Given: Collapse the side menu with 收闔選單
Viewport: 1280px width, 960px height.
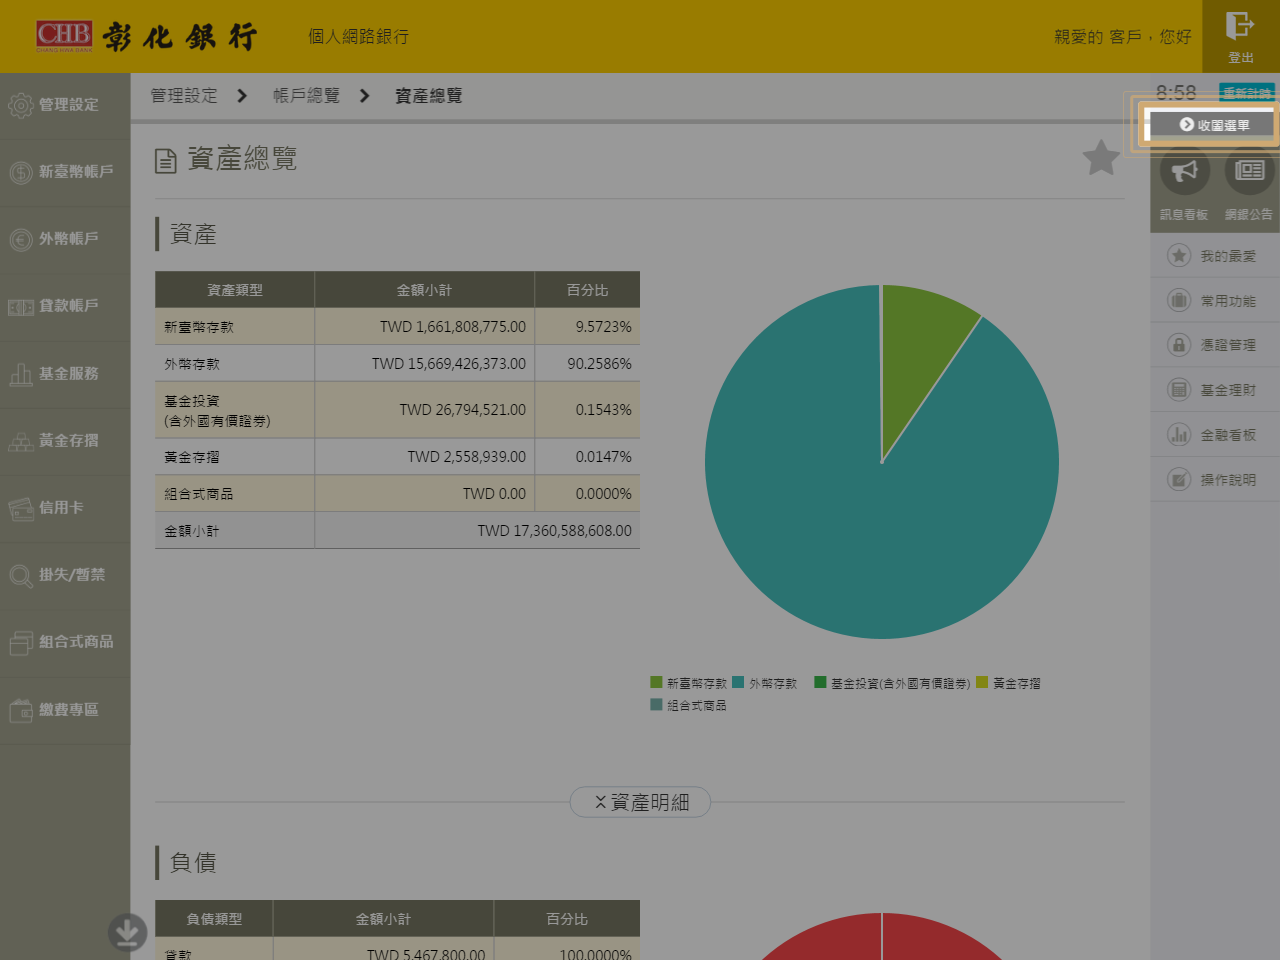Looking at the screenshot, I should click(1213, 125).
